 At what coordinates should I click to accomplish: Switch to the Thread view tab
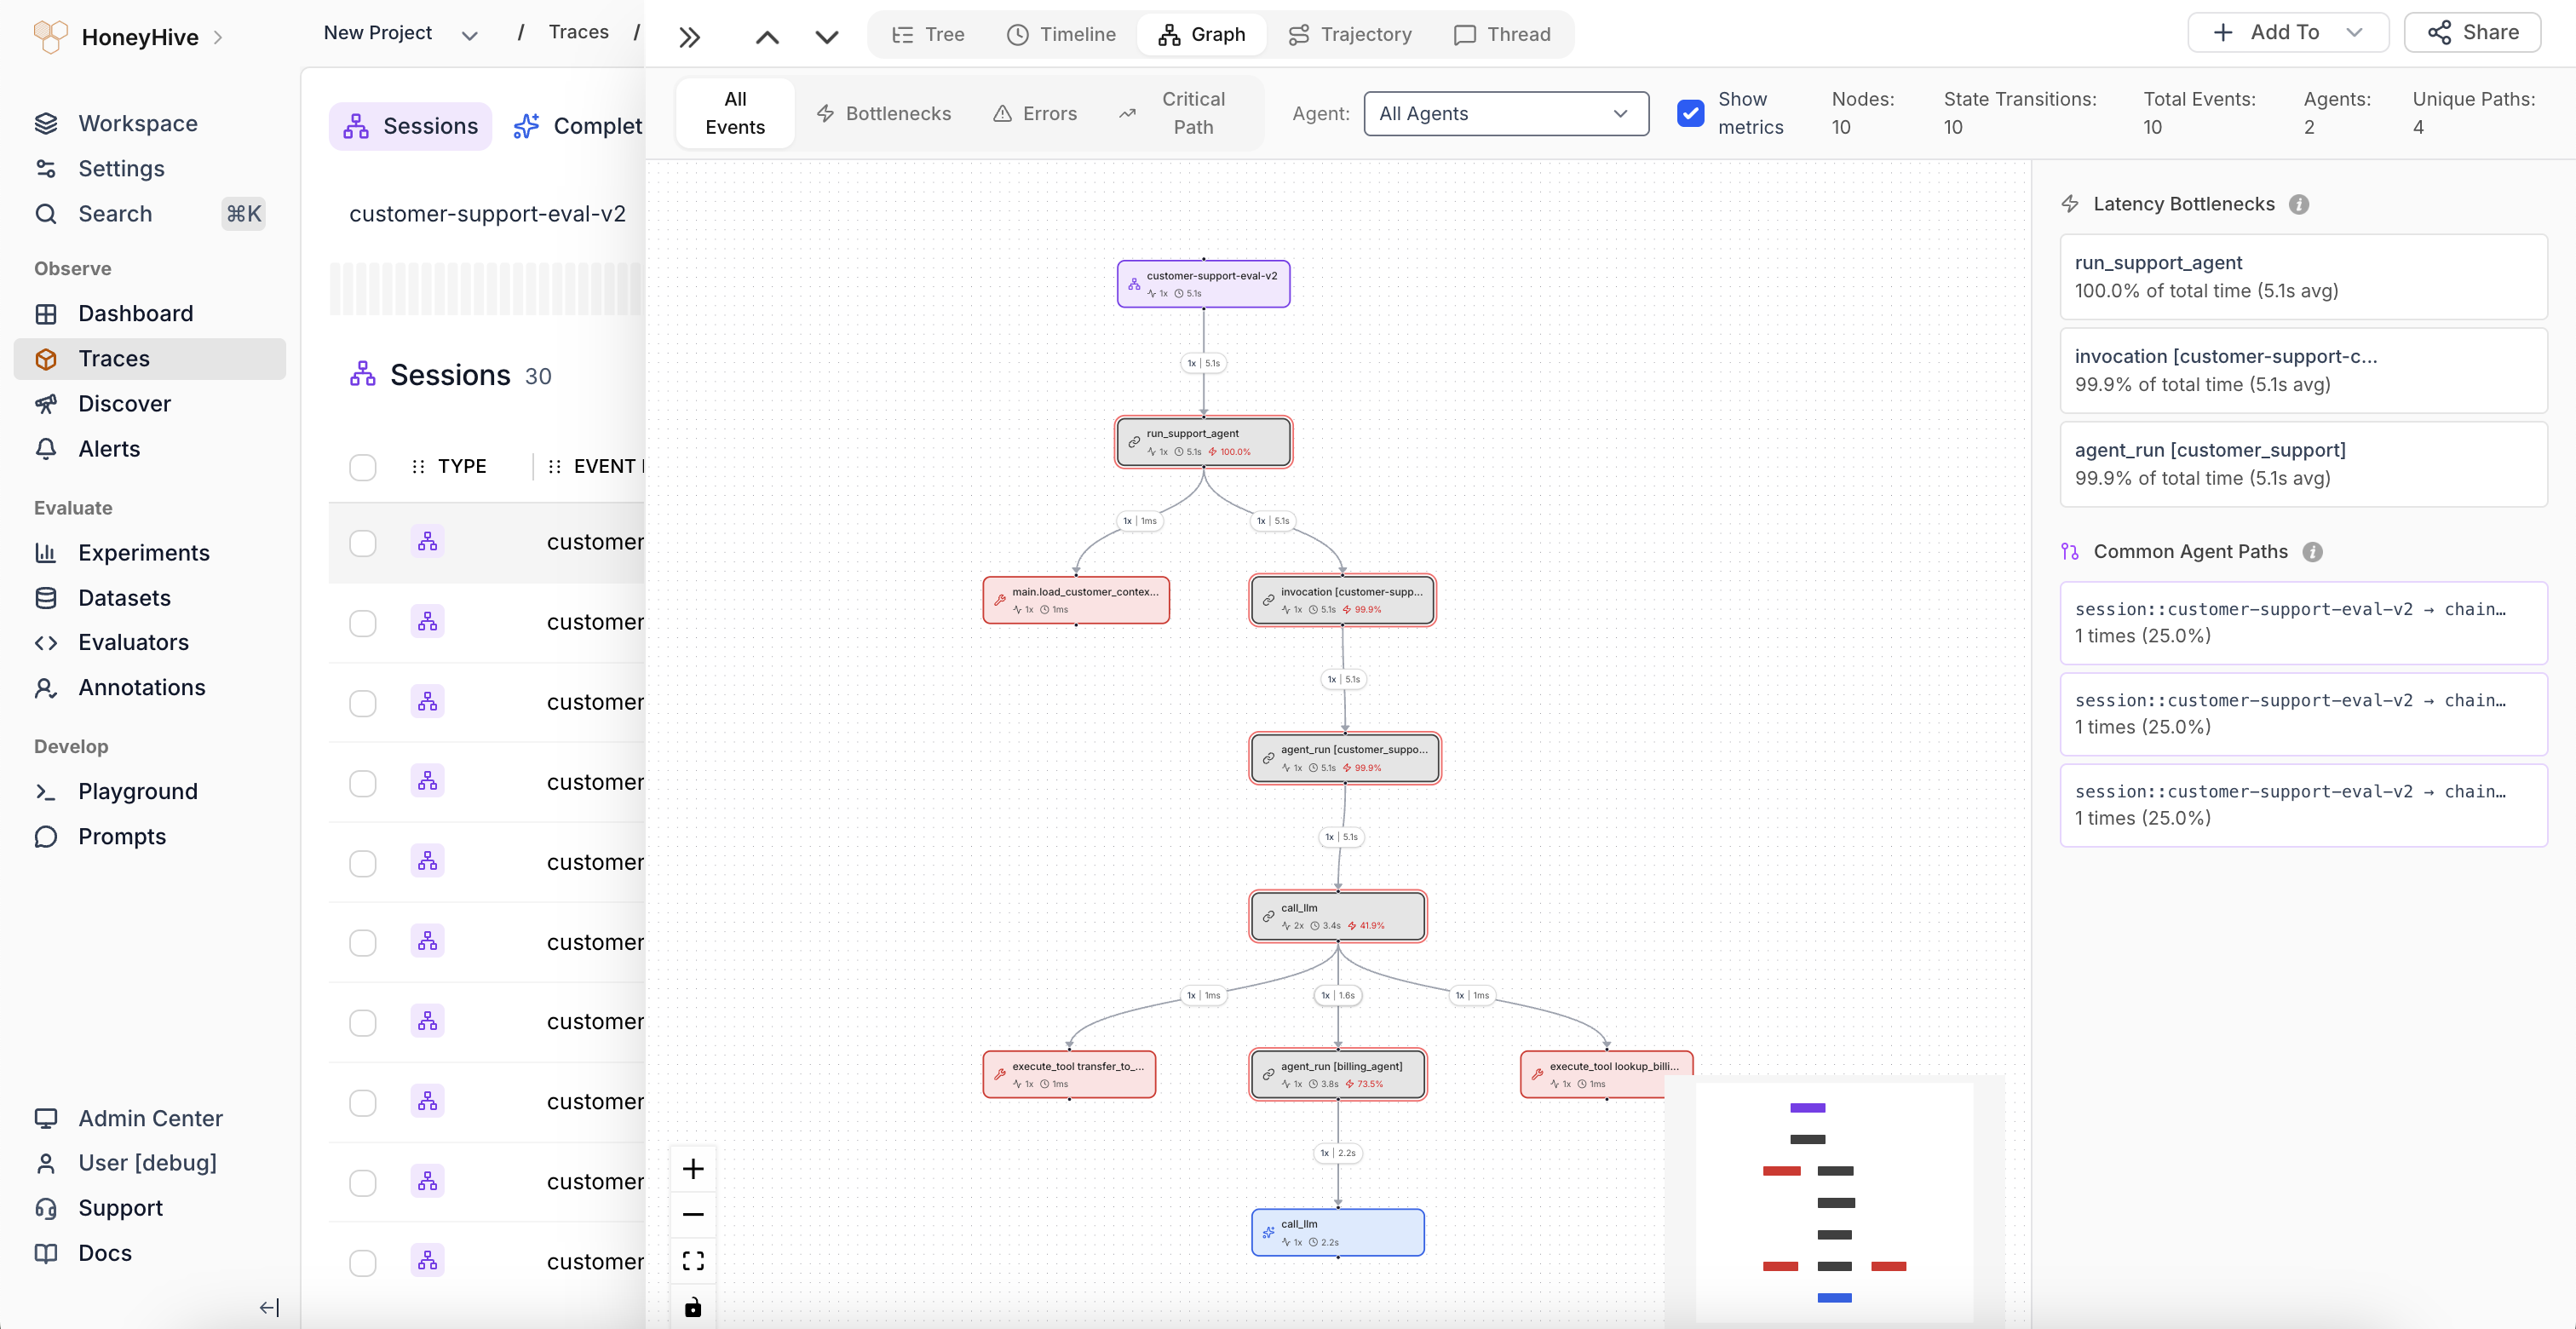point(1502,35)
